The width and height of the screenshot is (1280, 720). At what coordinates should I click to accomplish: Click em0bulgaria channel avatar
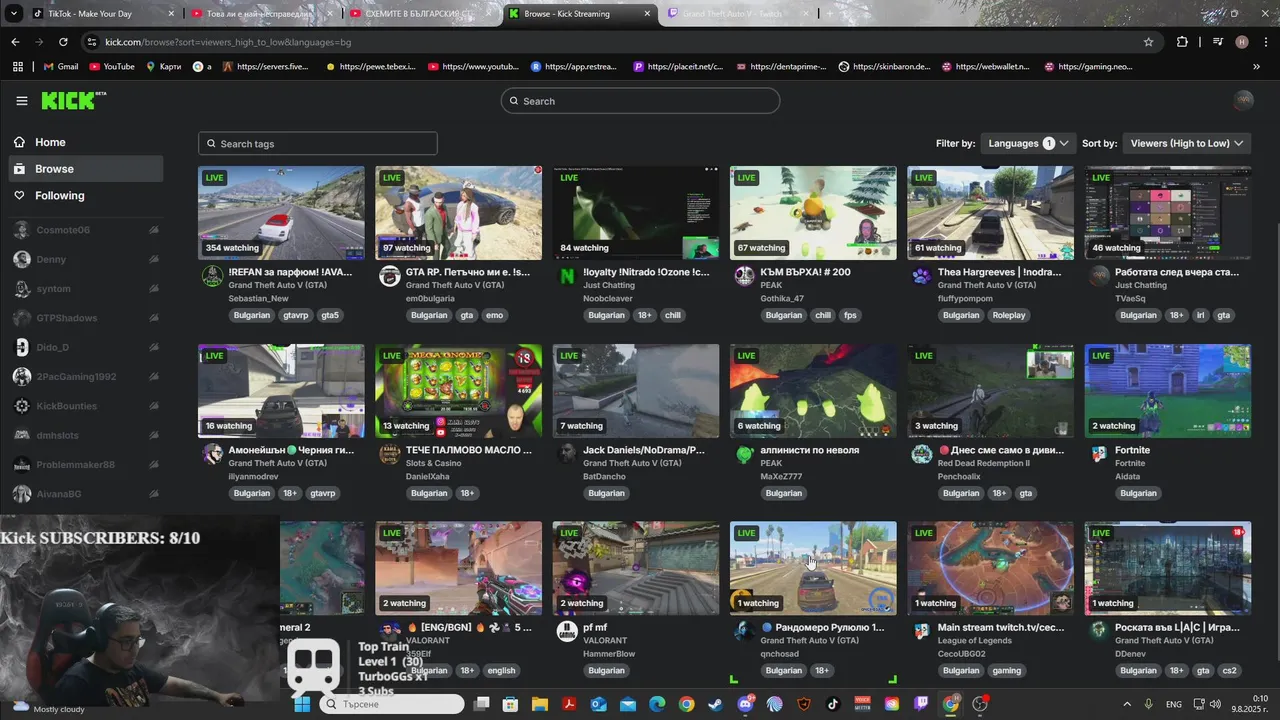(389, 276)
